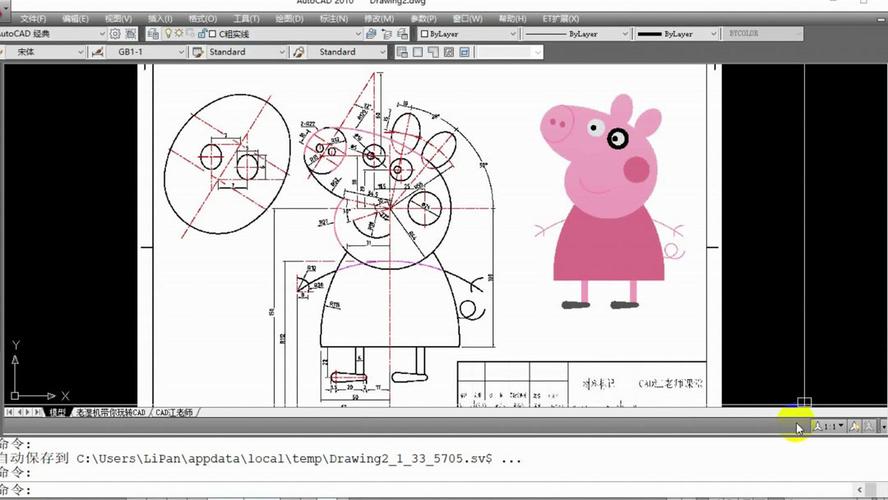Image resolution: width=888 pixels, height=500 pixels.
Task: Click the Peppa Pig colored image
Action: [610, 202]
